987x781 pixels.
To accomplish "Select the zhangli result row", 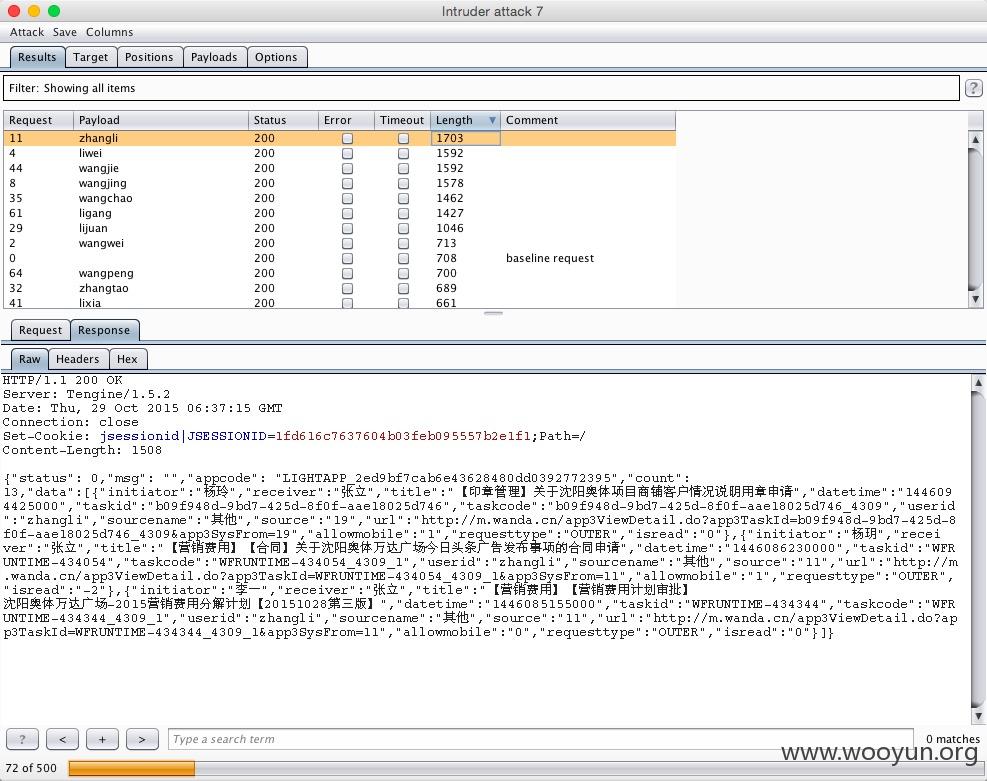I will point(340,138).
